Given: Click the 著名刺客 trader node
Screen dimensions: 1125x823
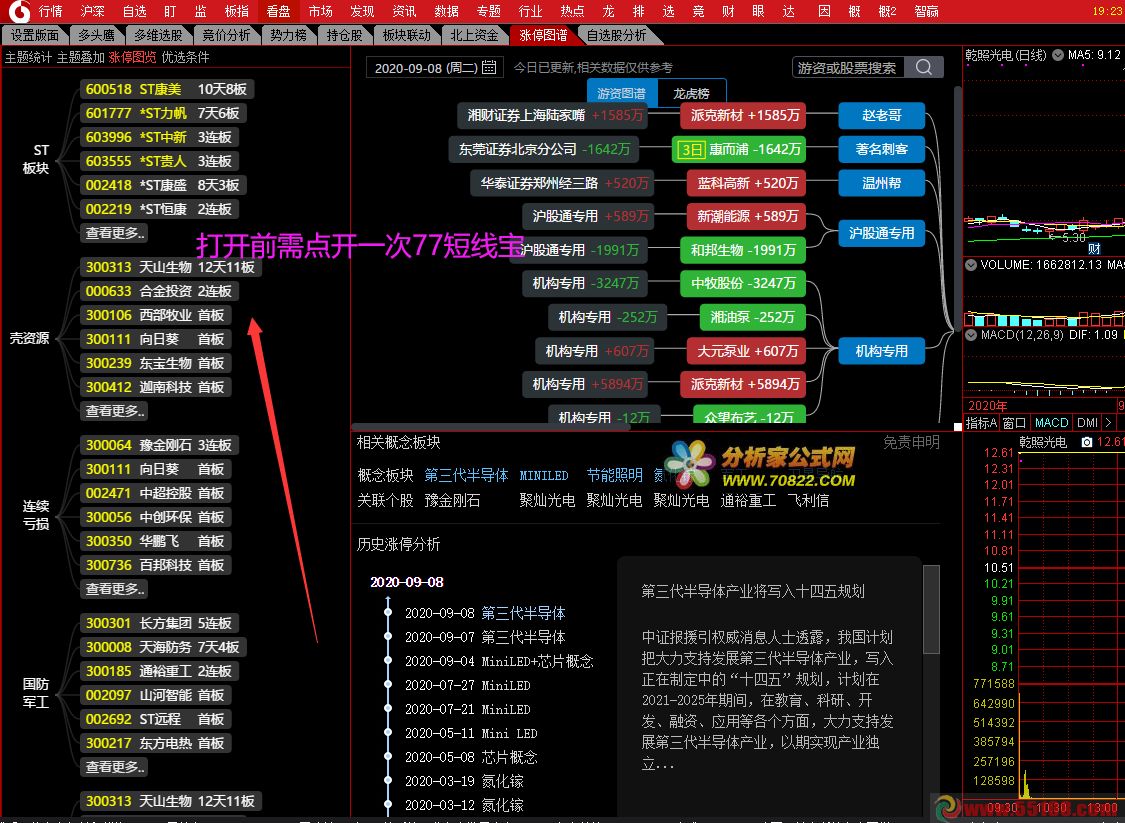Looking at the screenshot, I should pos(881,149).
